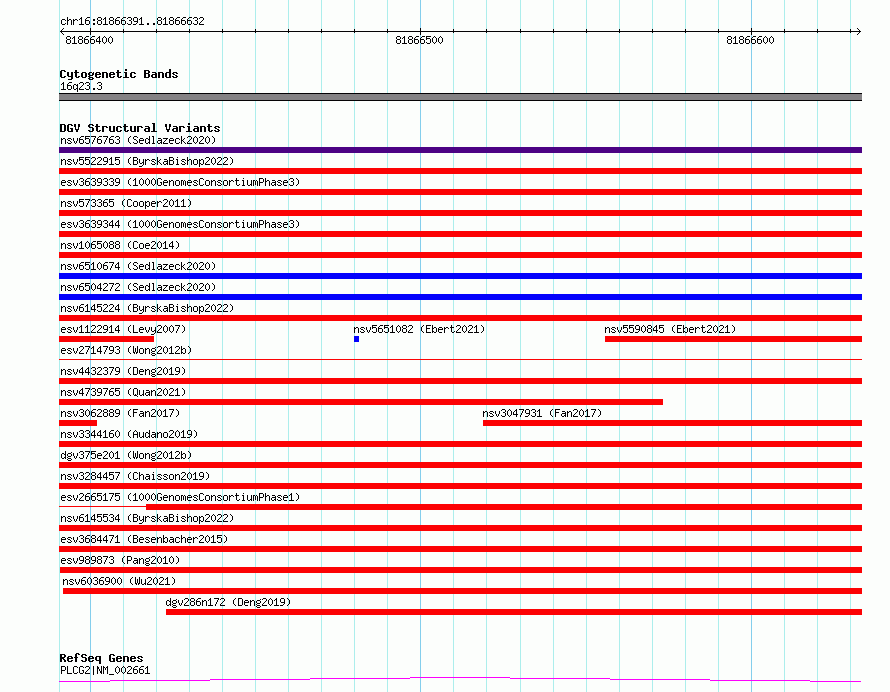The height and width of the screenshot is (692, 890).
Task: Click the ruler's left arrow end
Action: click(x=62, y=32)
